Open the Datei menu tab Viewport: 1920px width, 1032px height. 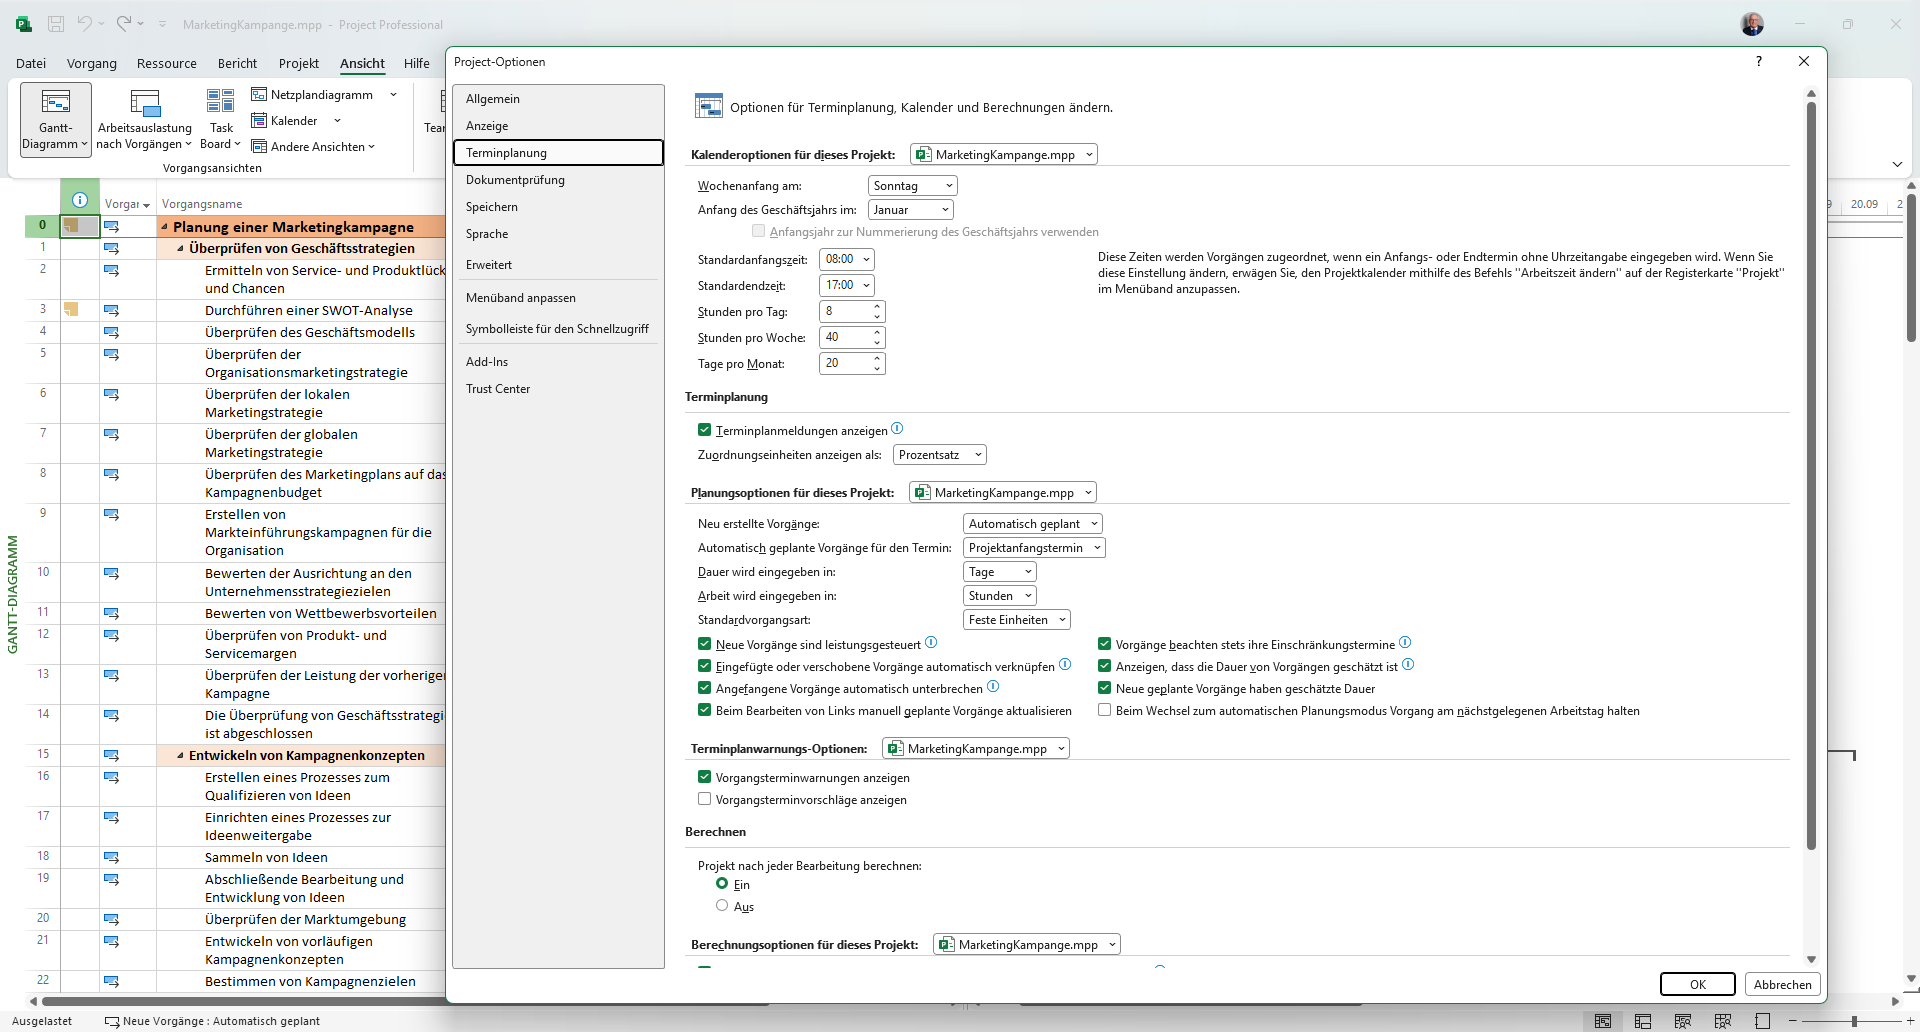(31, 63)
